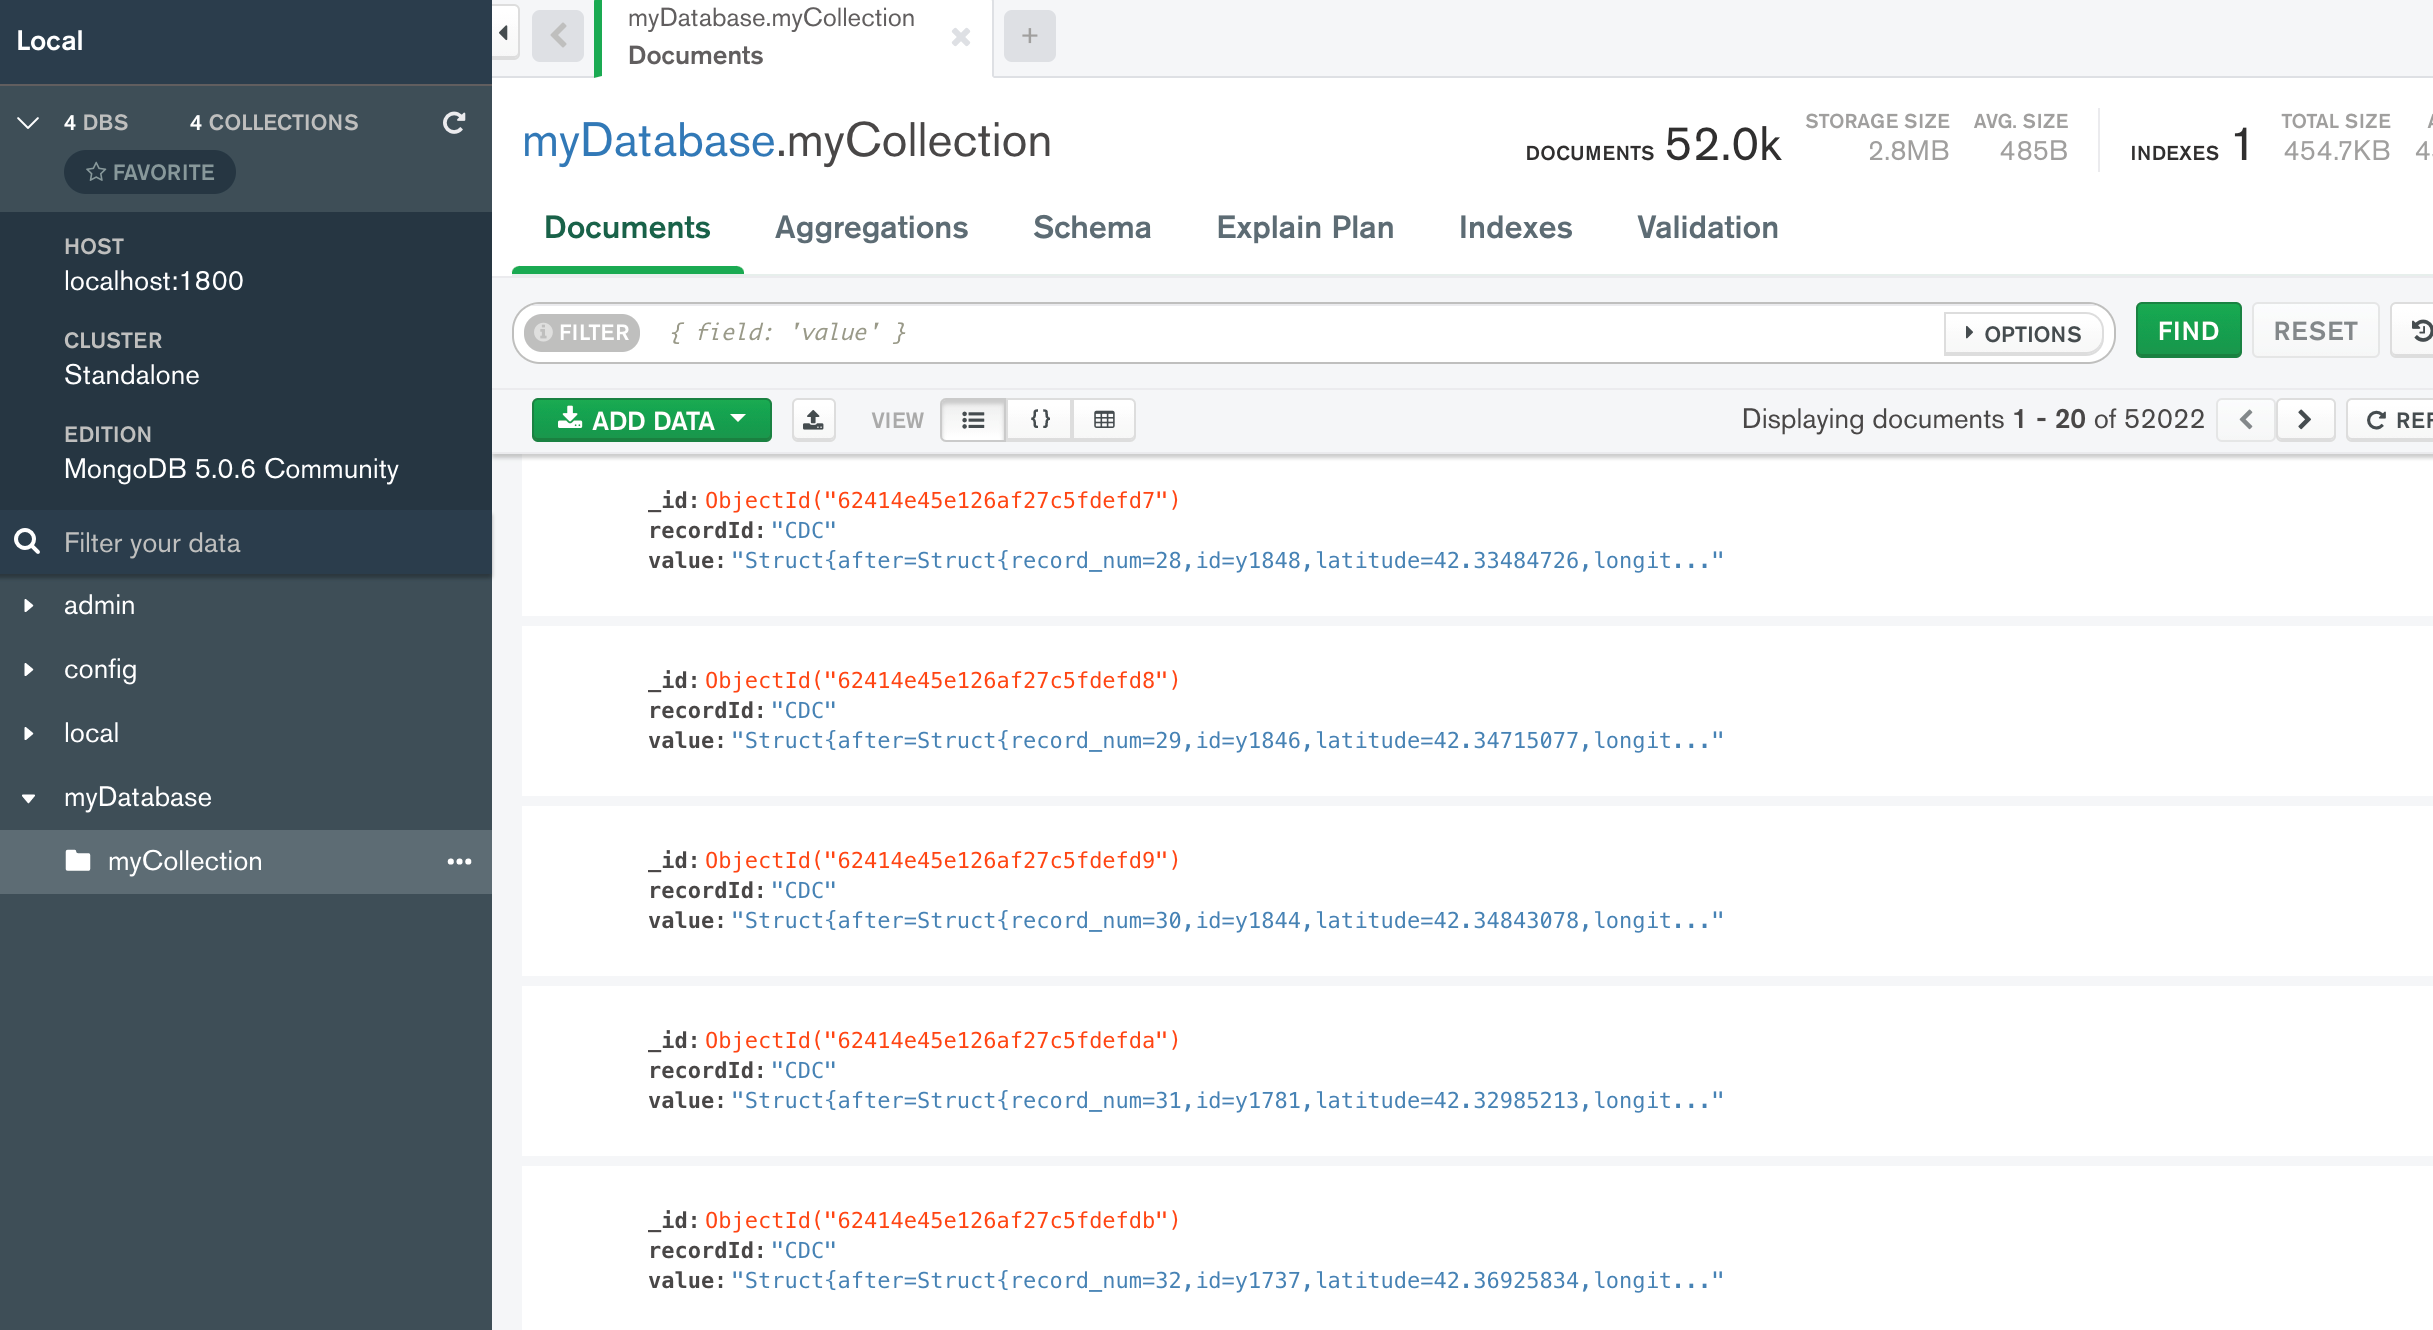Go to next page of documents
Viewport: 2433px width, 1330px height.
(x=2304, y=420)
